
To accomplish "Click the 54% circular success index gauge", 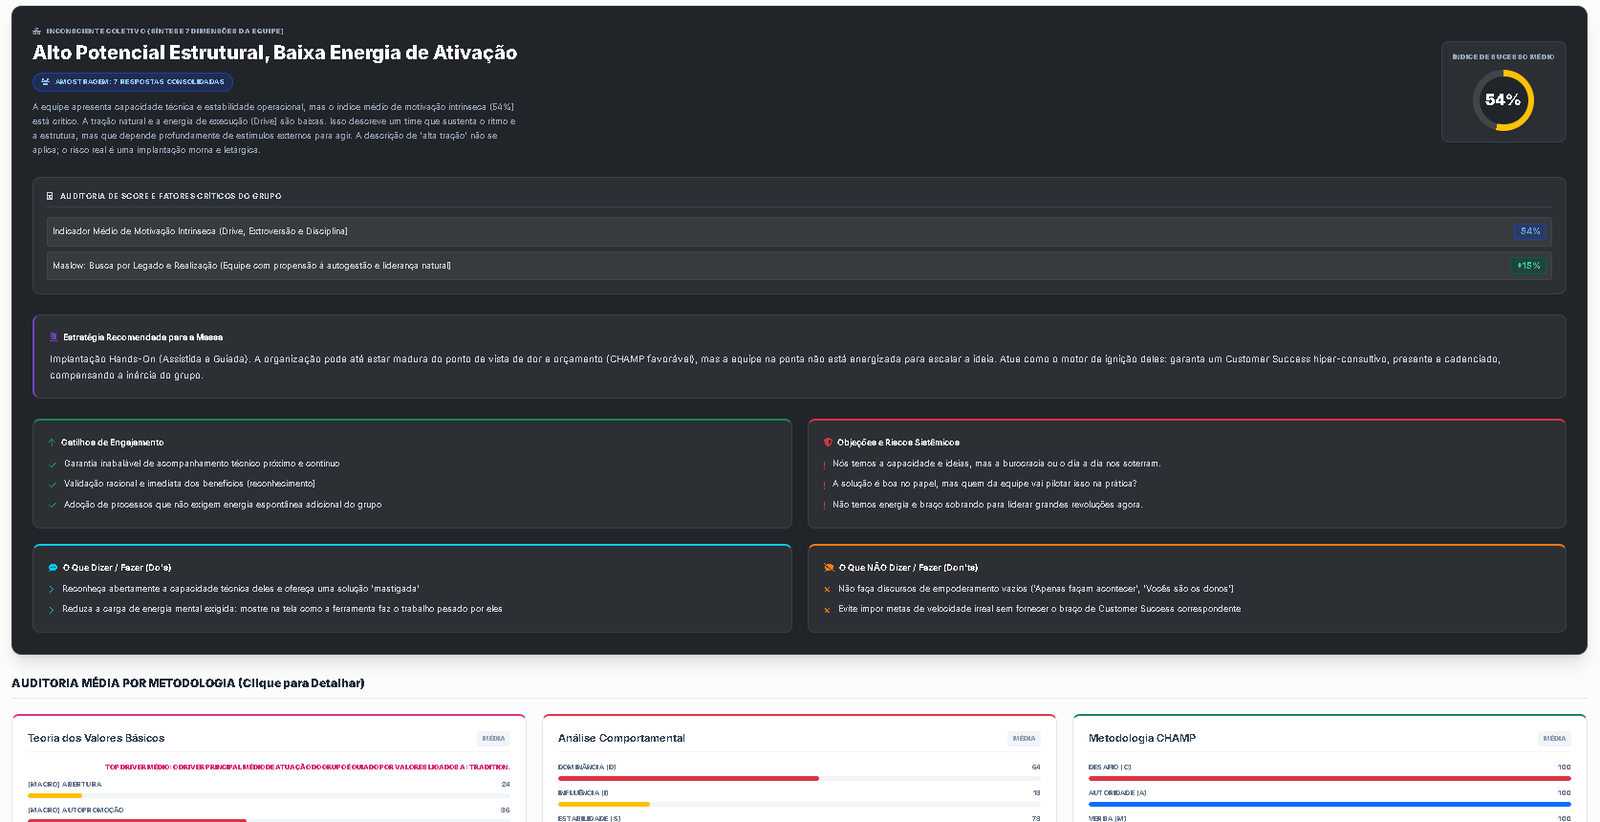I will click(x=1502, y=100).
